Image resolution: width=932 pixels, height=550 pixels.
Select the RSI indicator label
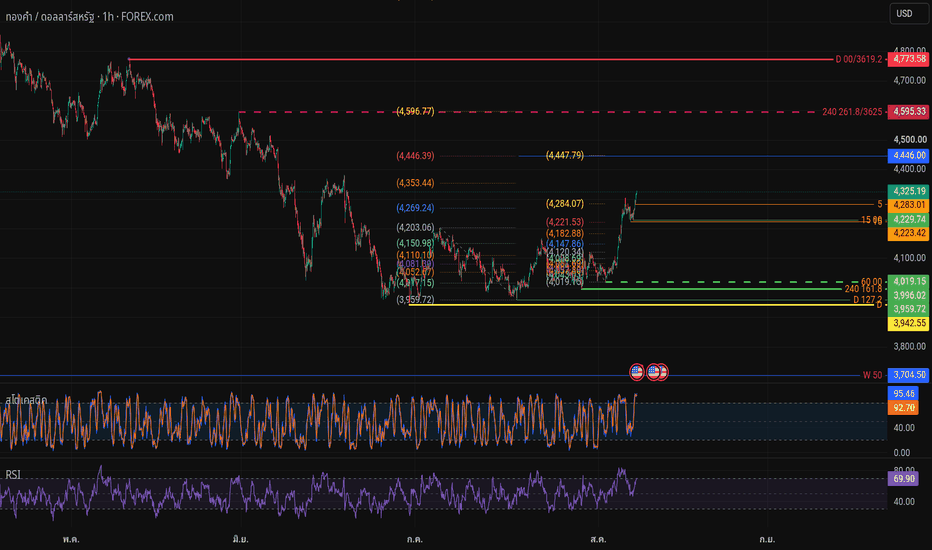point(13,474)
